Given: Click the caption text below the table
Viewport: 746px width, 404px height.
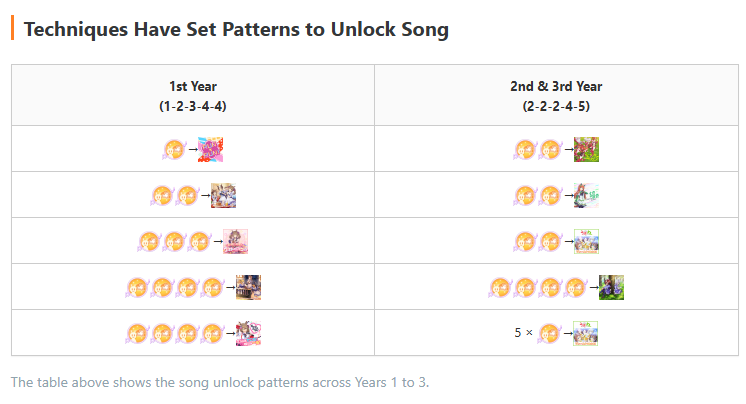Looking at the screenshot, I should (220, 382).
